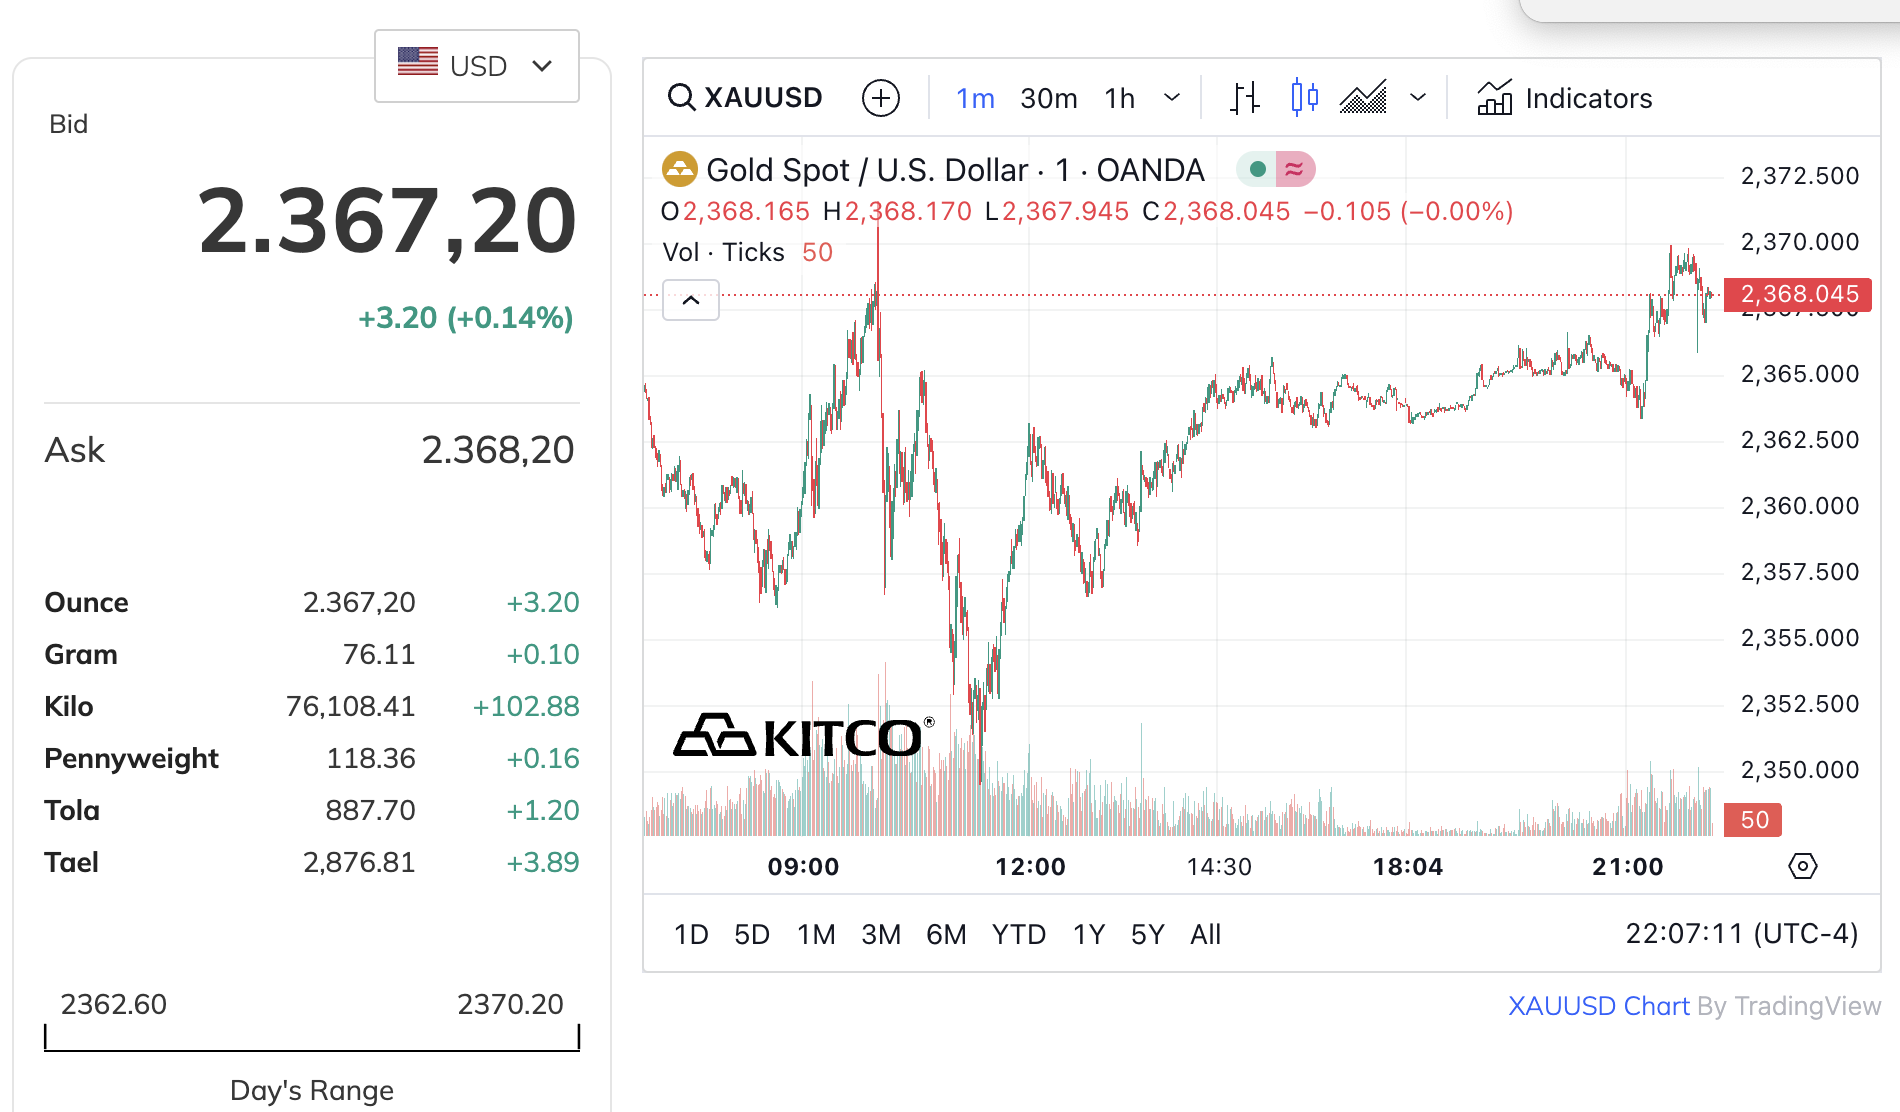Viewport: 1900px width, 1112px height.
Task: Open the Indicators panel
Action: pos(1565,98)
